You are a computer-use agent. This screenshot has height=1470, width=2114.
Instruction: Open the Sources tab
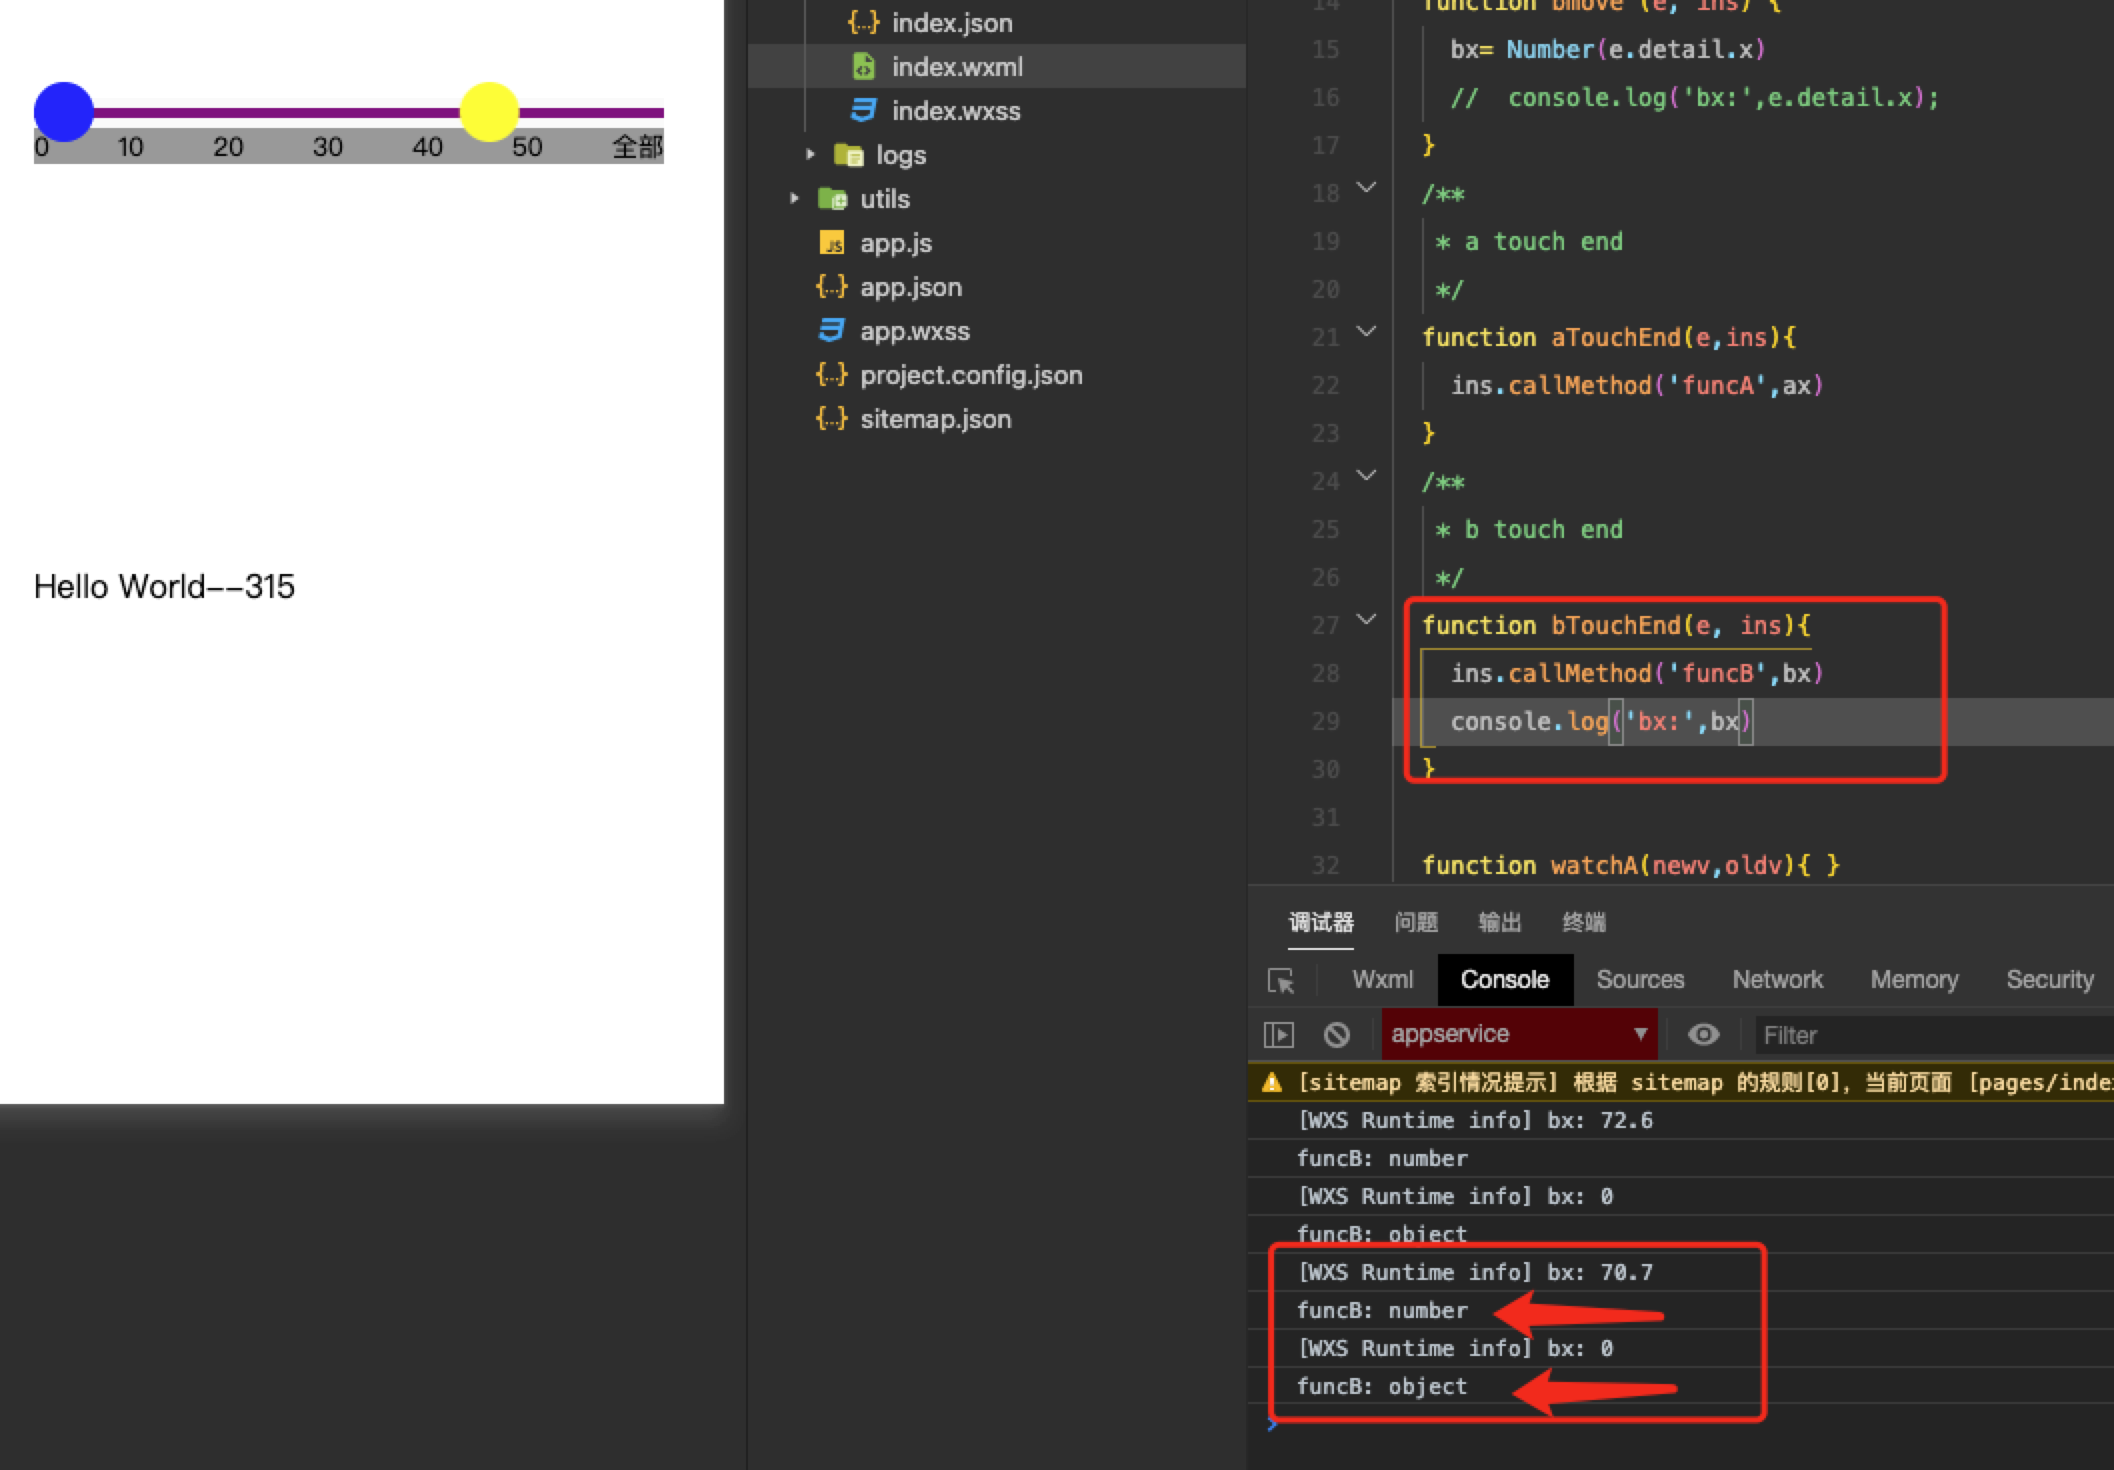[x=1640, y=980]
